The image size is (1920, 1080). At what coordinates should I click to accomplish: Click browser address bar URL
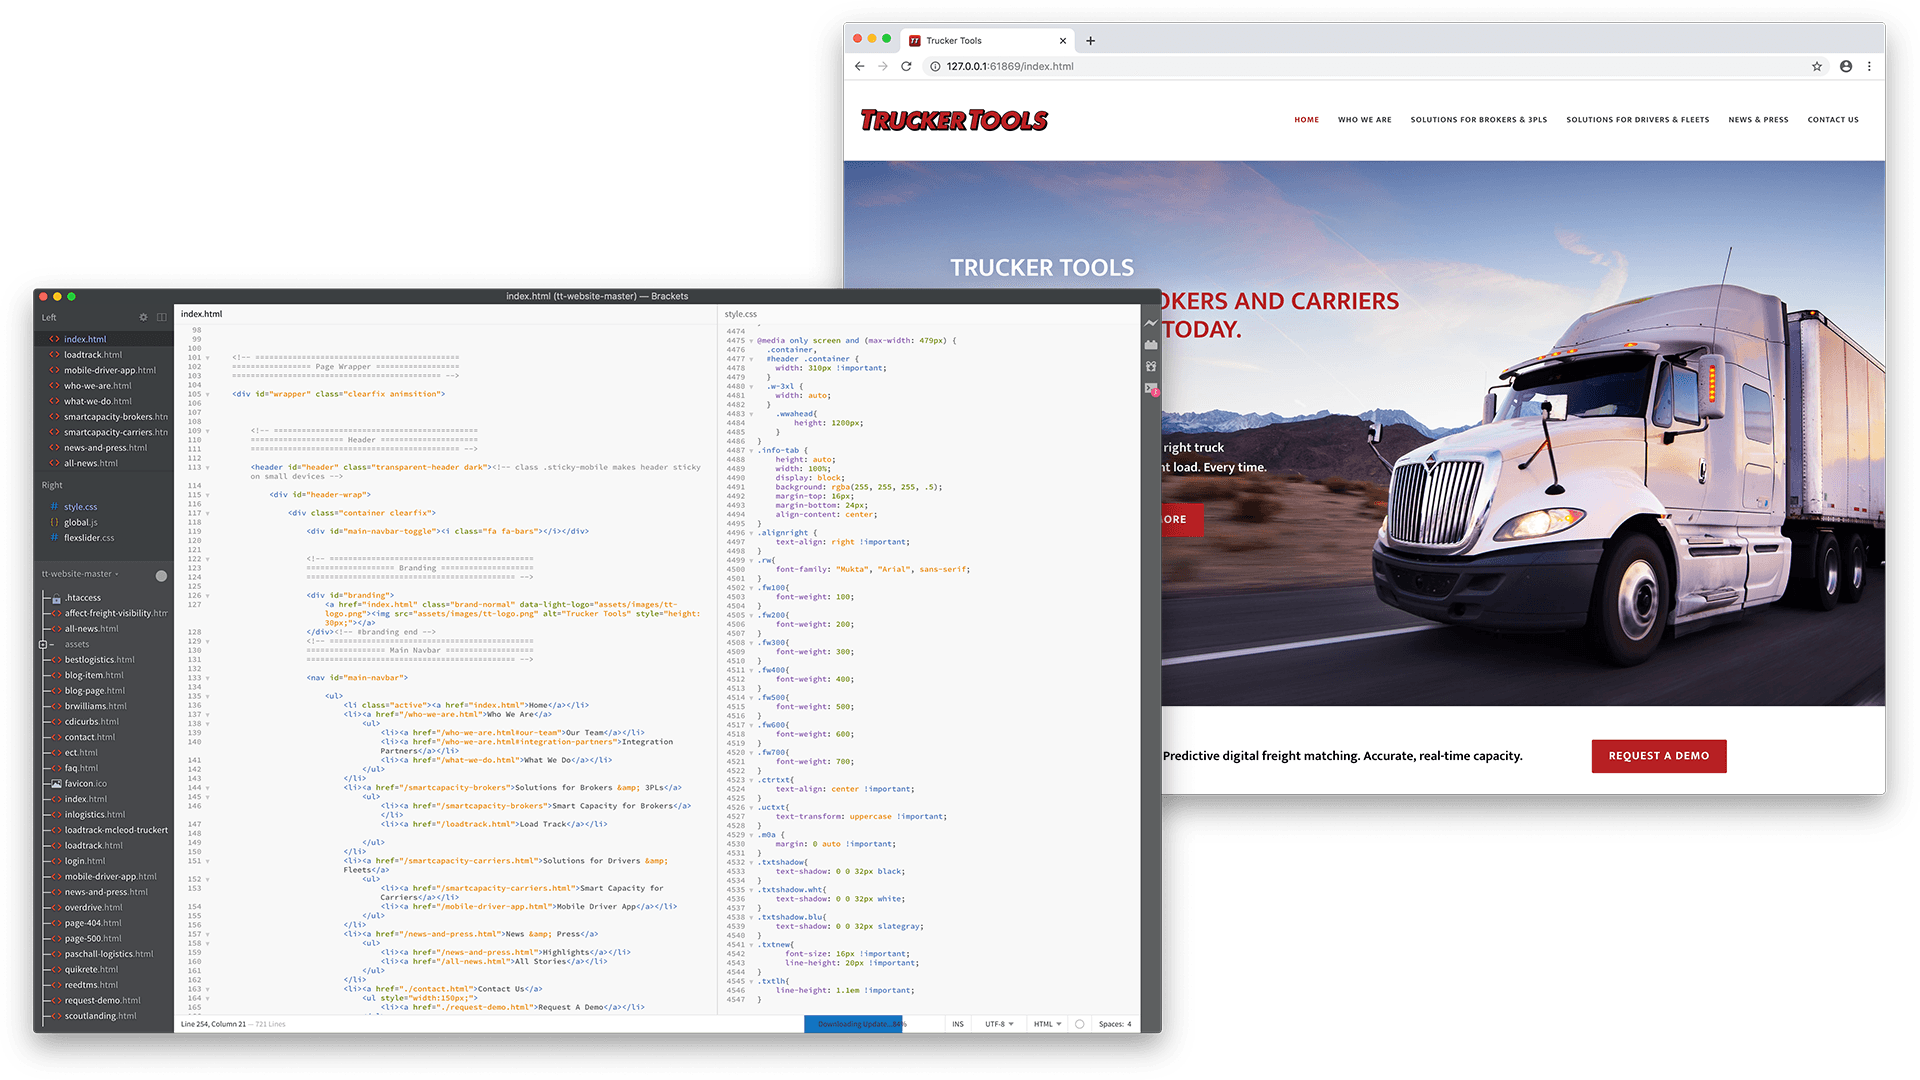(1010, 66)
